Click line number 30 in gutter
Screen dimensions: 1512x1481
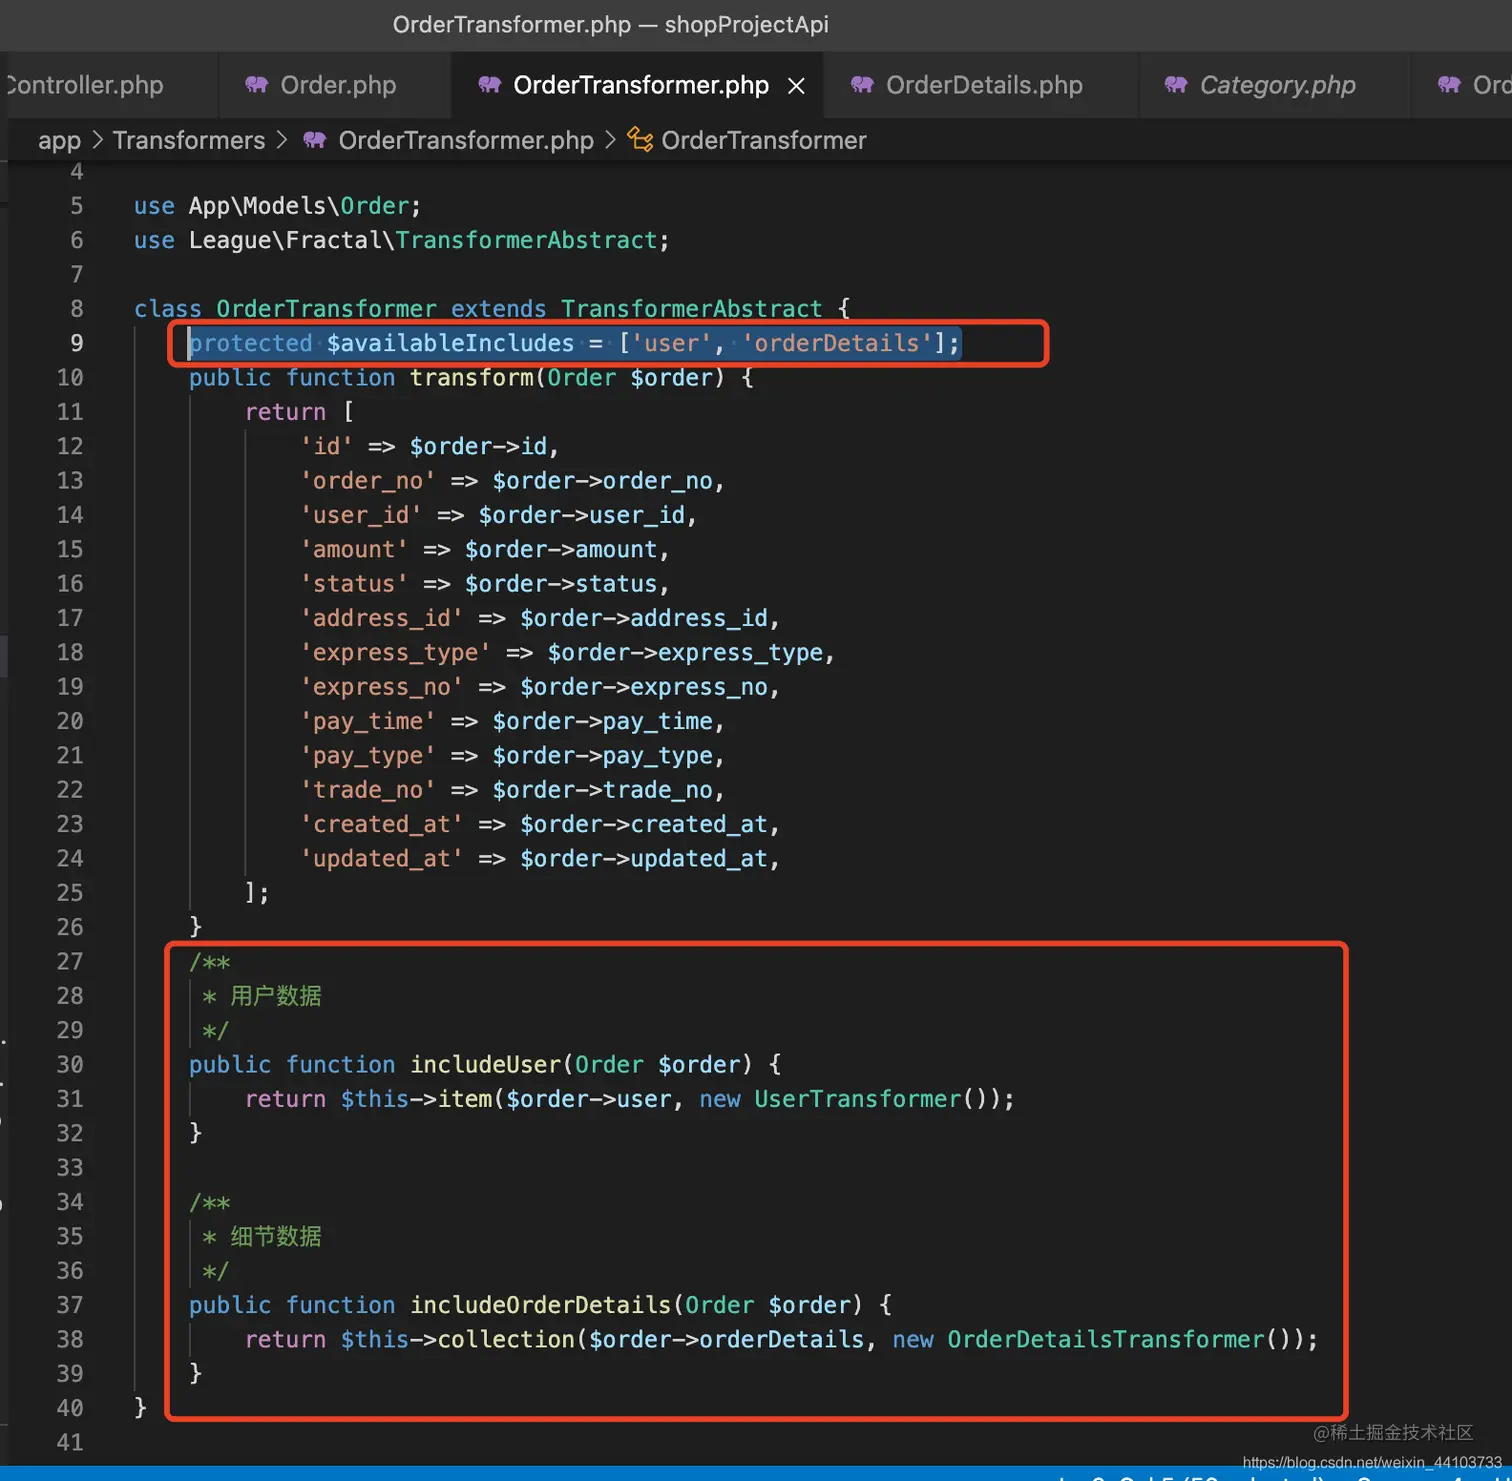pyautogui.click(x=70, y=1064)
